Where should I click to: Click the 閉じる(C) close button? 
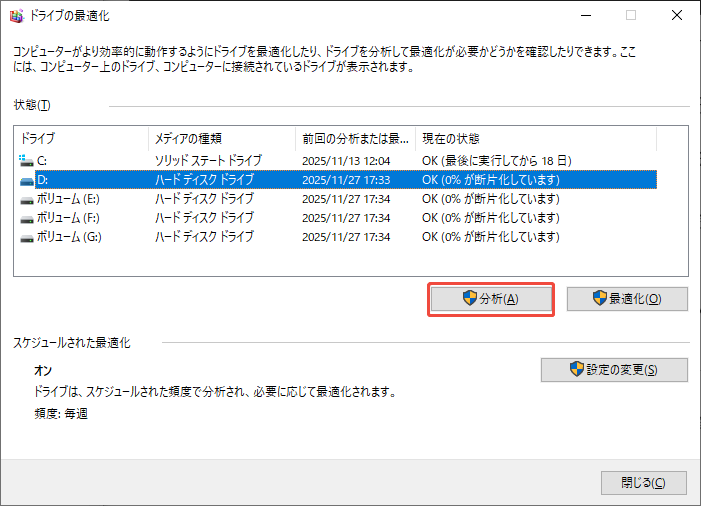644,483
